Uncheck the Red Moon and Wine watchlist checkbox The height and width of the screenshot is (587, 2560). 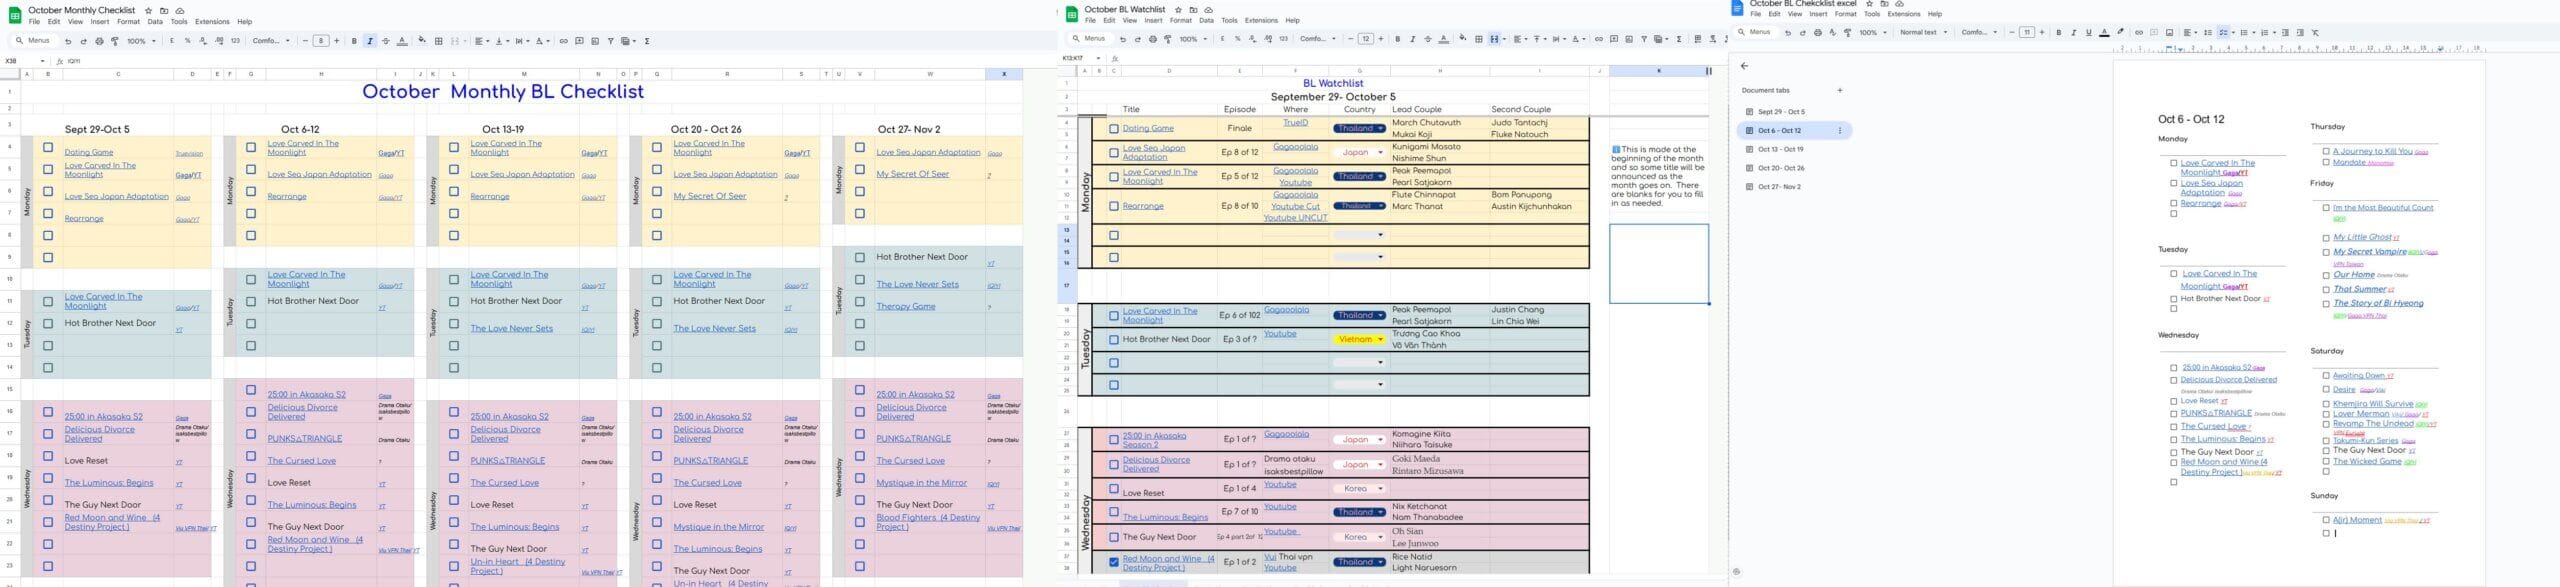tap(1113, 562)
